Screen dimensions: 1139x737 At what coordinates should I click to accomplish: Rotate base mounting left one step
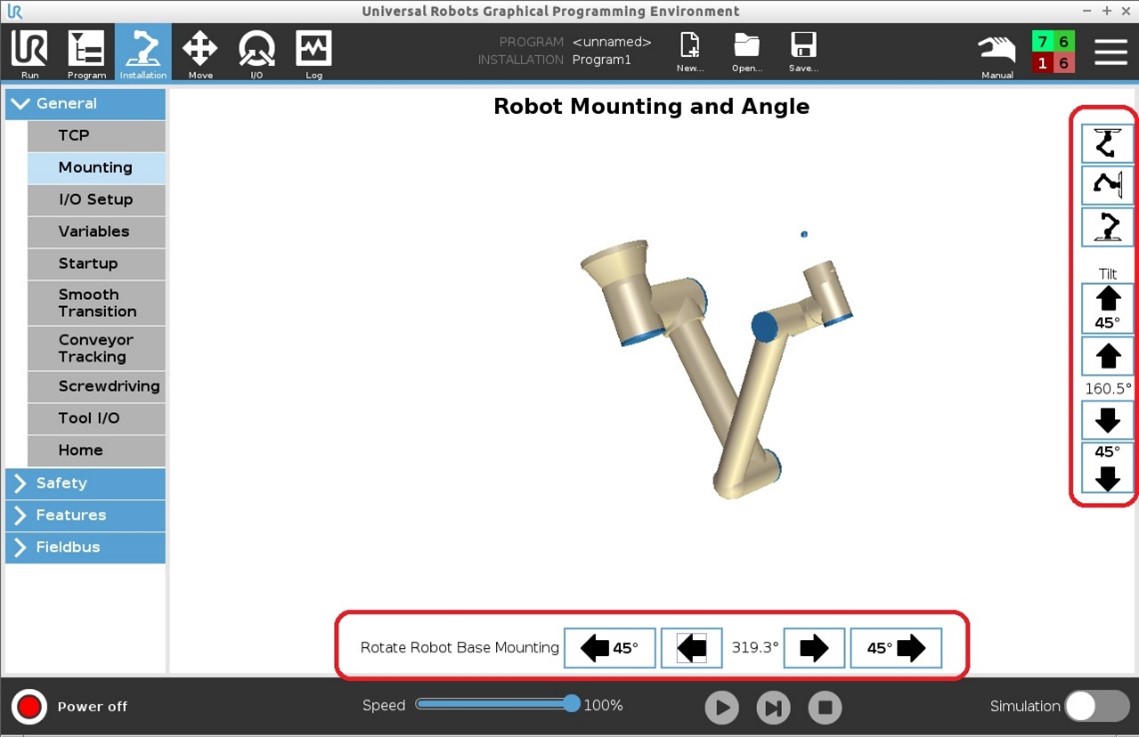click(x=692, y=648)
